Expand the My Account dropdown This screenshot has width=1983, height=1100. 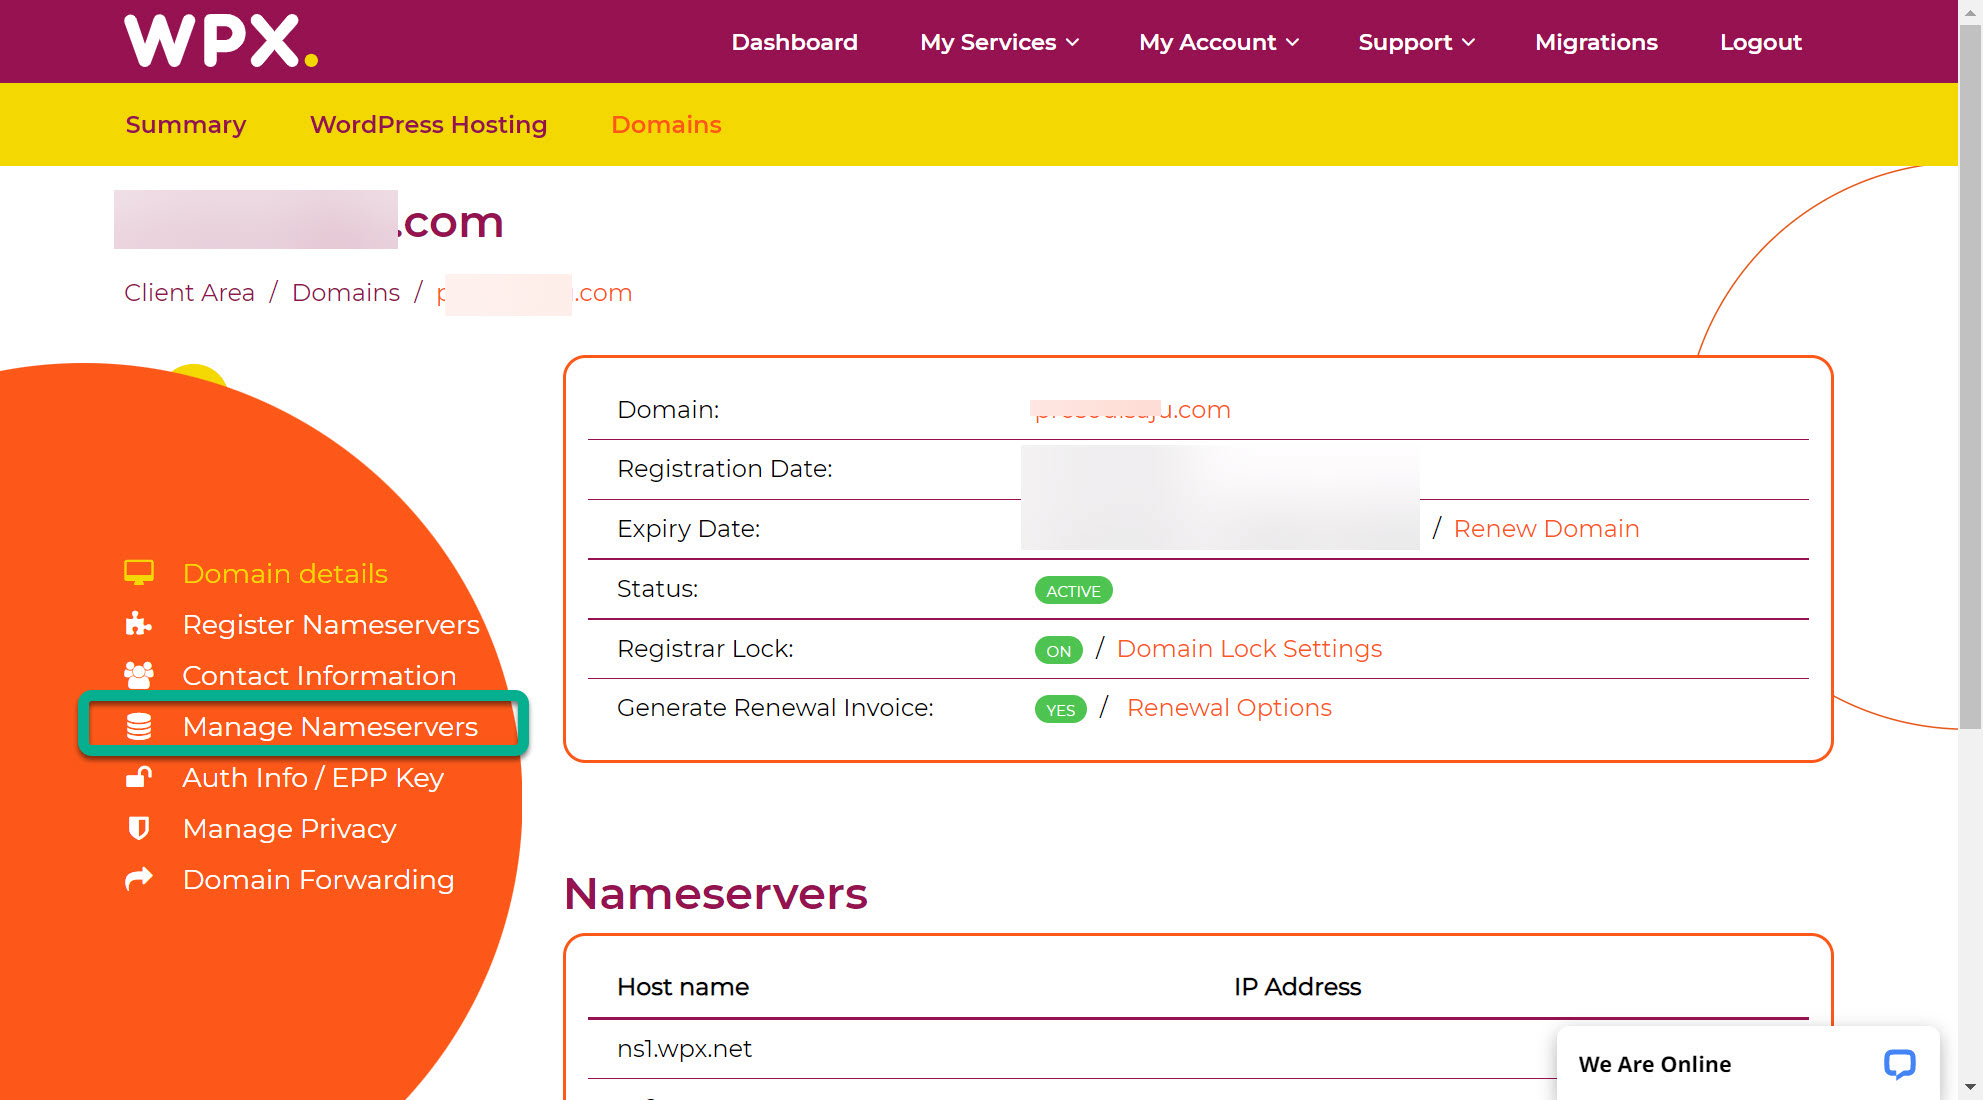(1218, 42)
